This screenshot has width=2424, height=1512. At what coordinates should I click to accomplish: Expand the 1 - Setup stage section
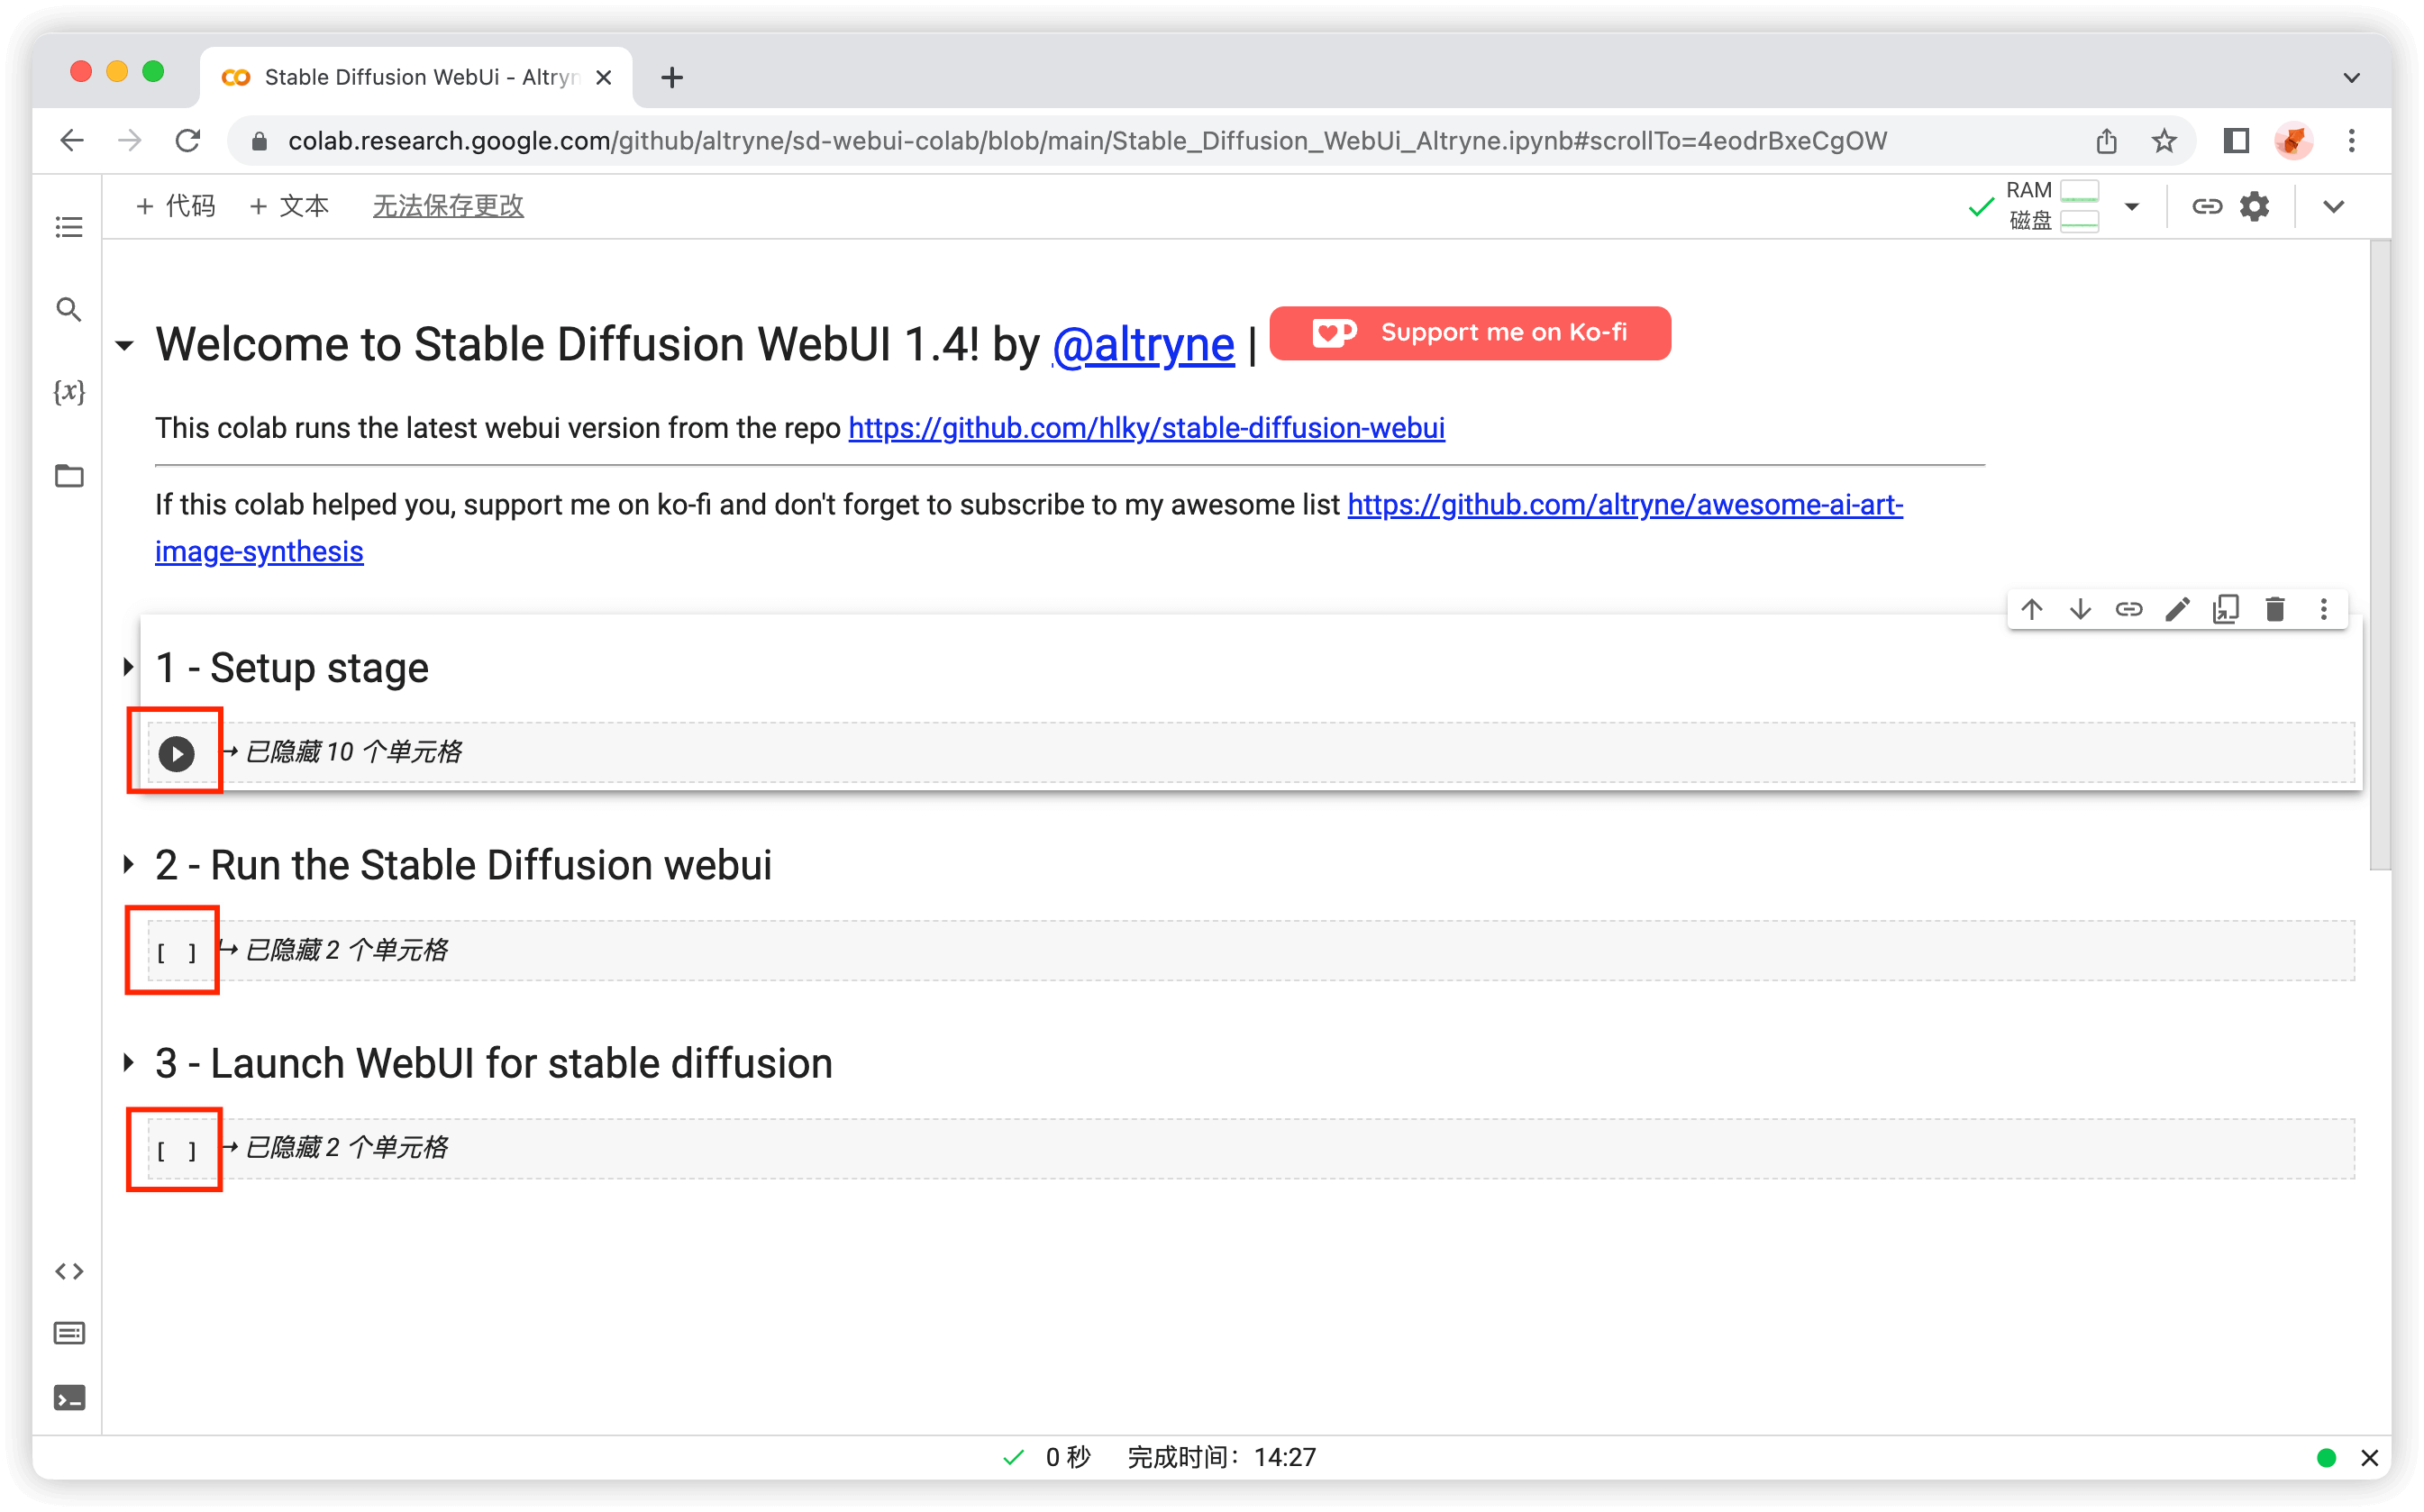click(128, 667)
